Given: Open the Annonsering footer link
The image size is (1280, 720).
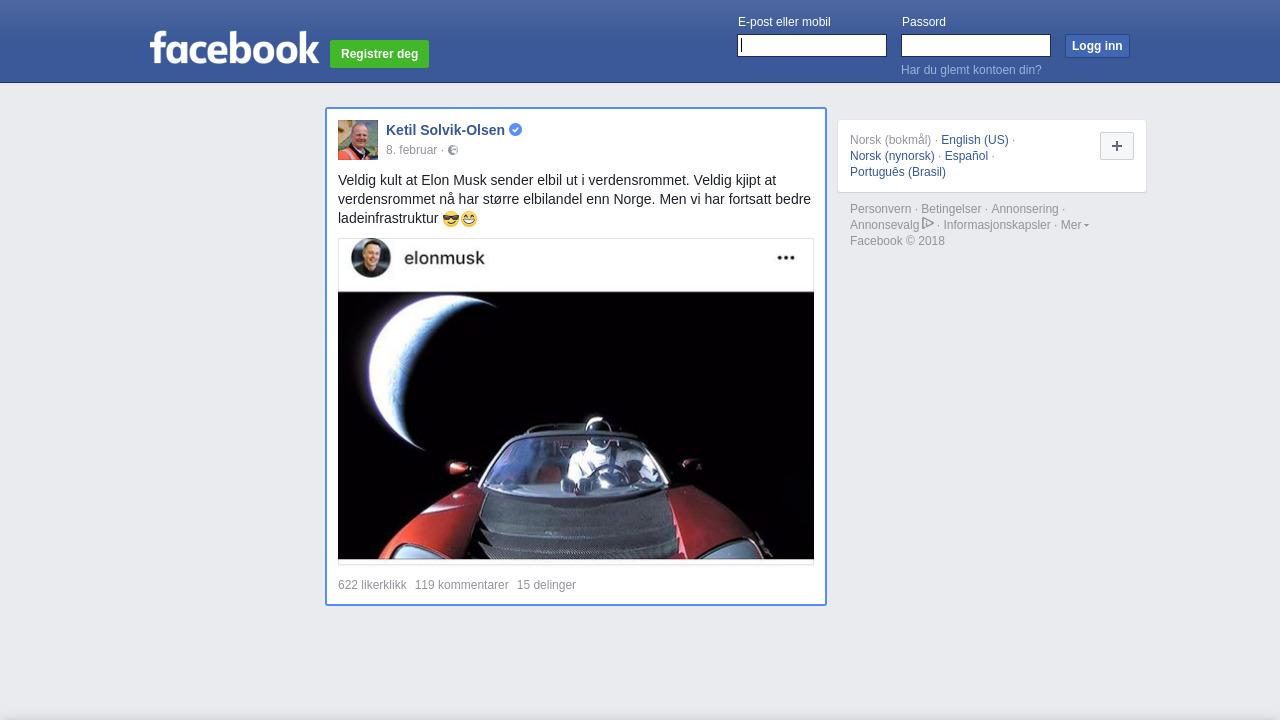Looking at the screenshot, I should (x=1025, y=209).
